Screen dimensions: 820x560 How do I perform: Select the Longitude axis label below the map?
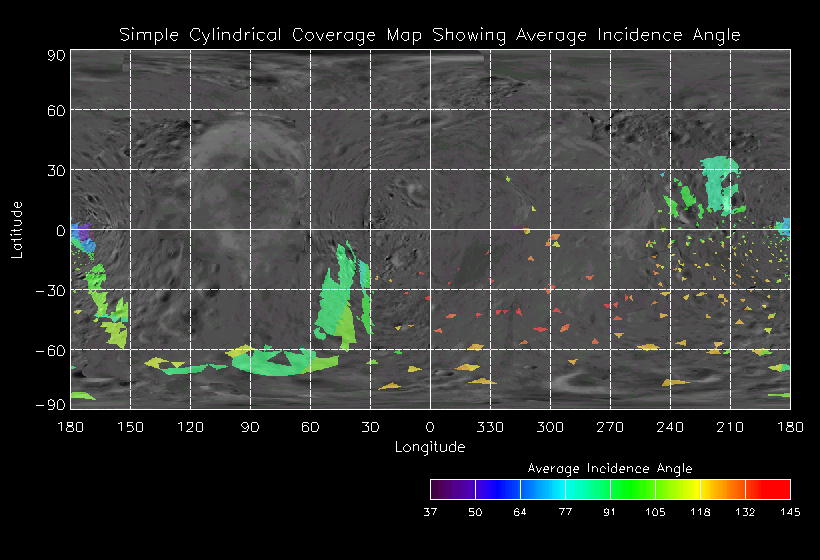430,447
